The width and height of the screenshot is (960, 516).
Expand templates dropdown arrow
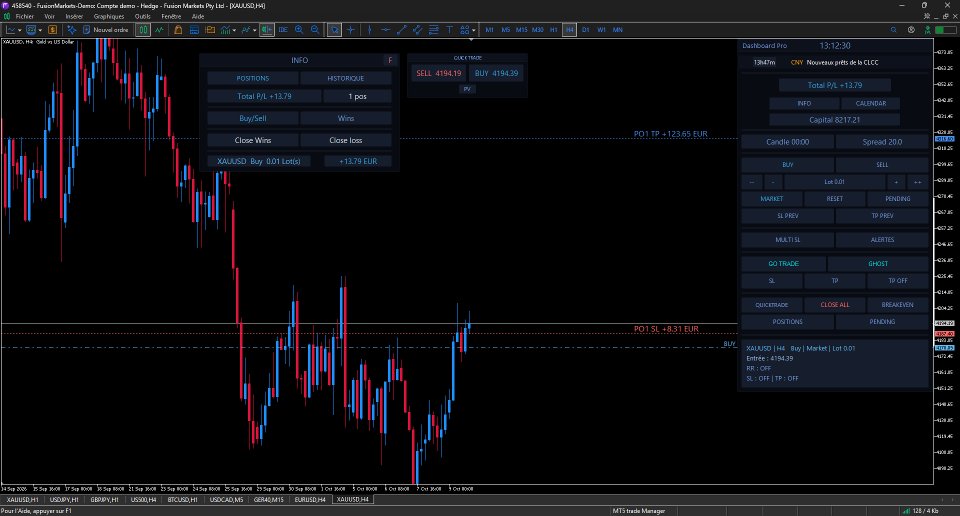coord(40,30)
